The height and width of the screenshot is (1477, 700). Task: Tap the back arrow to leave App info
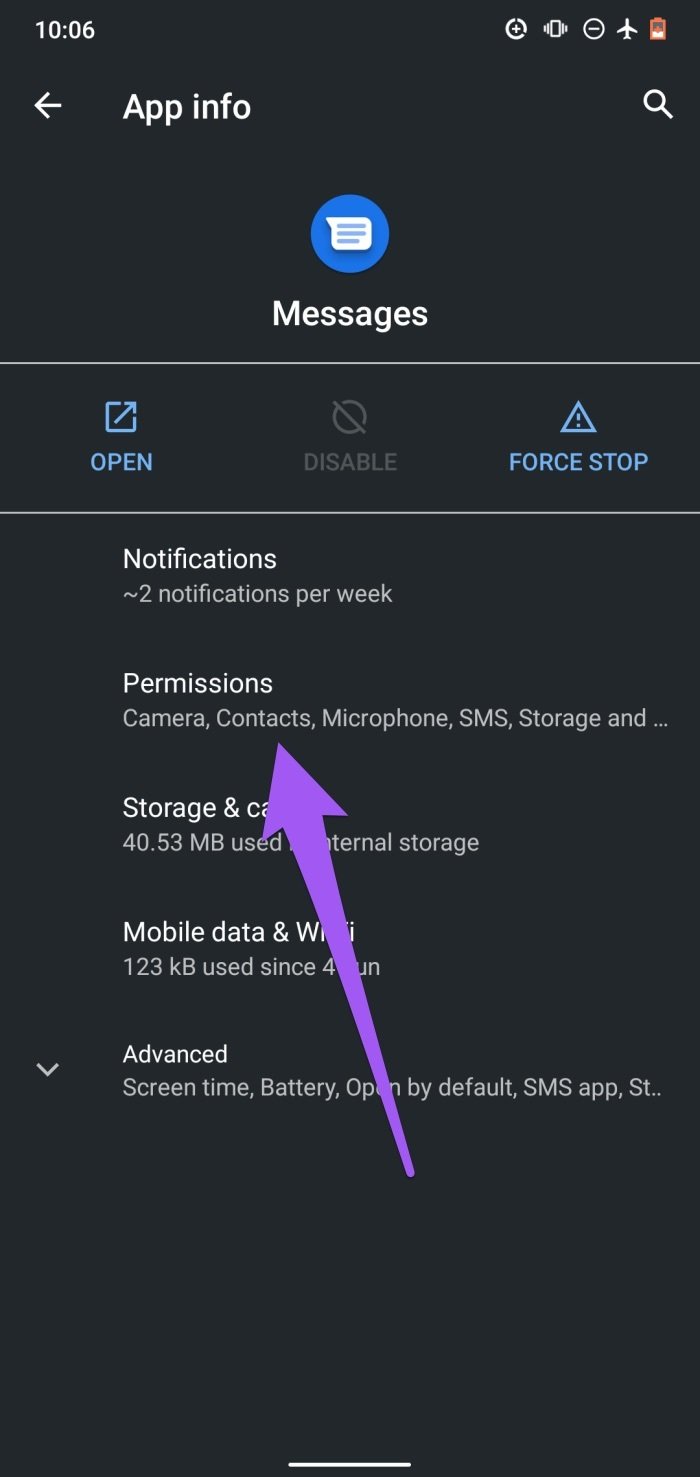point(48,105)
